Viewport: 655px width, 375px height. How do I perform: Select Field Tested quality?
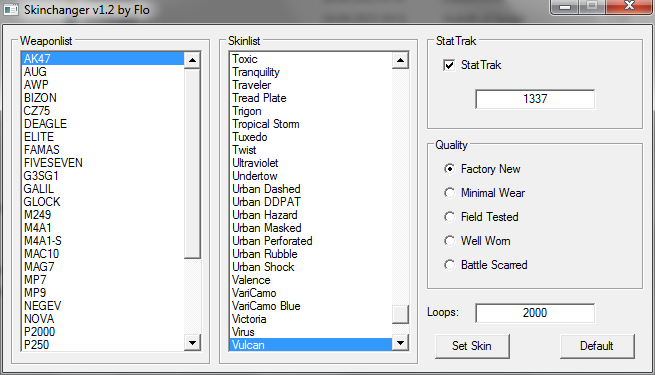pos(449,217)
